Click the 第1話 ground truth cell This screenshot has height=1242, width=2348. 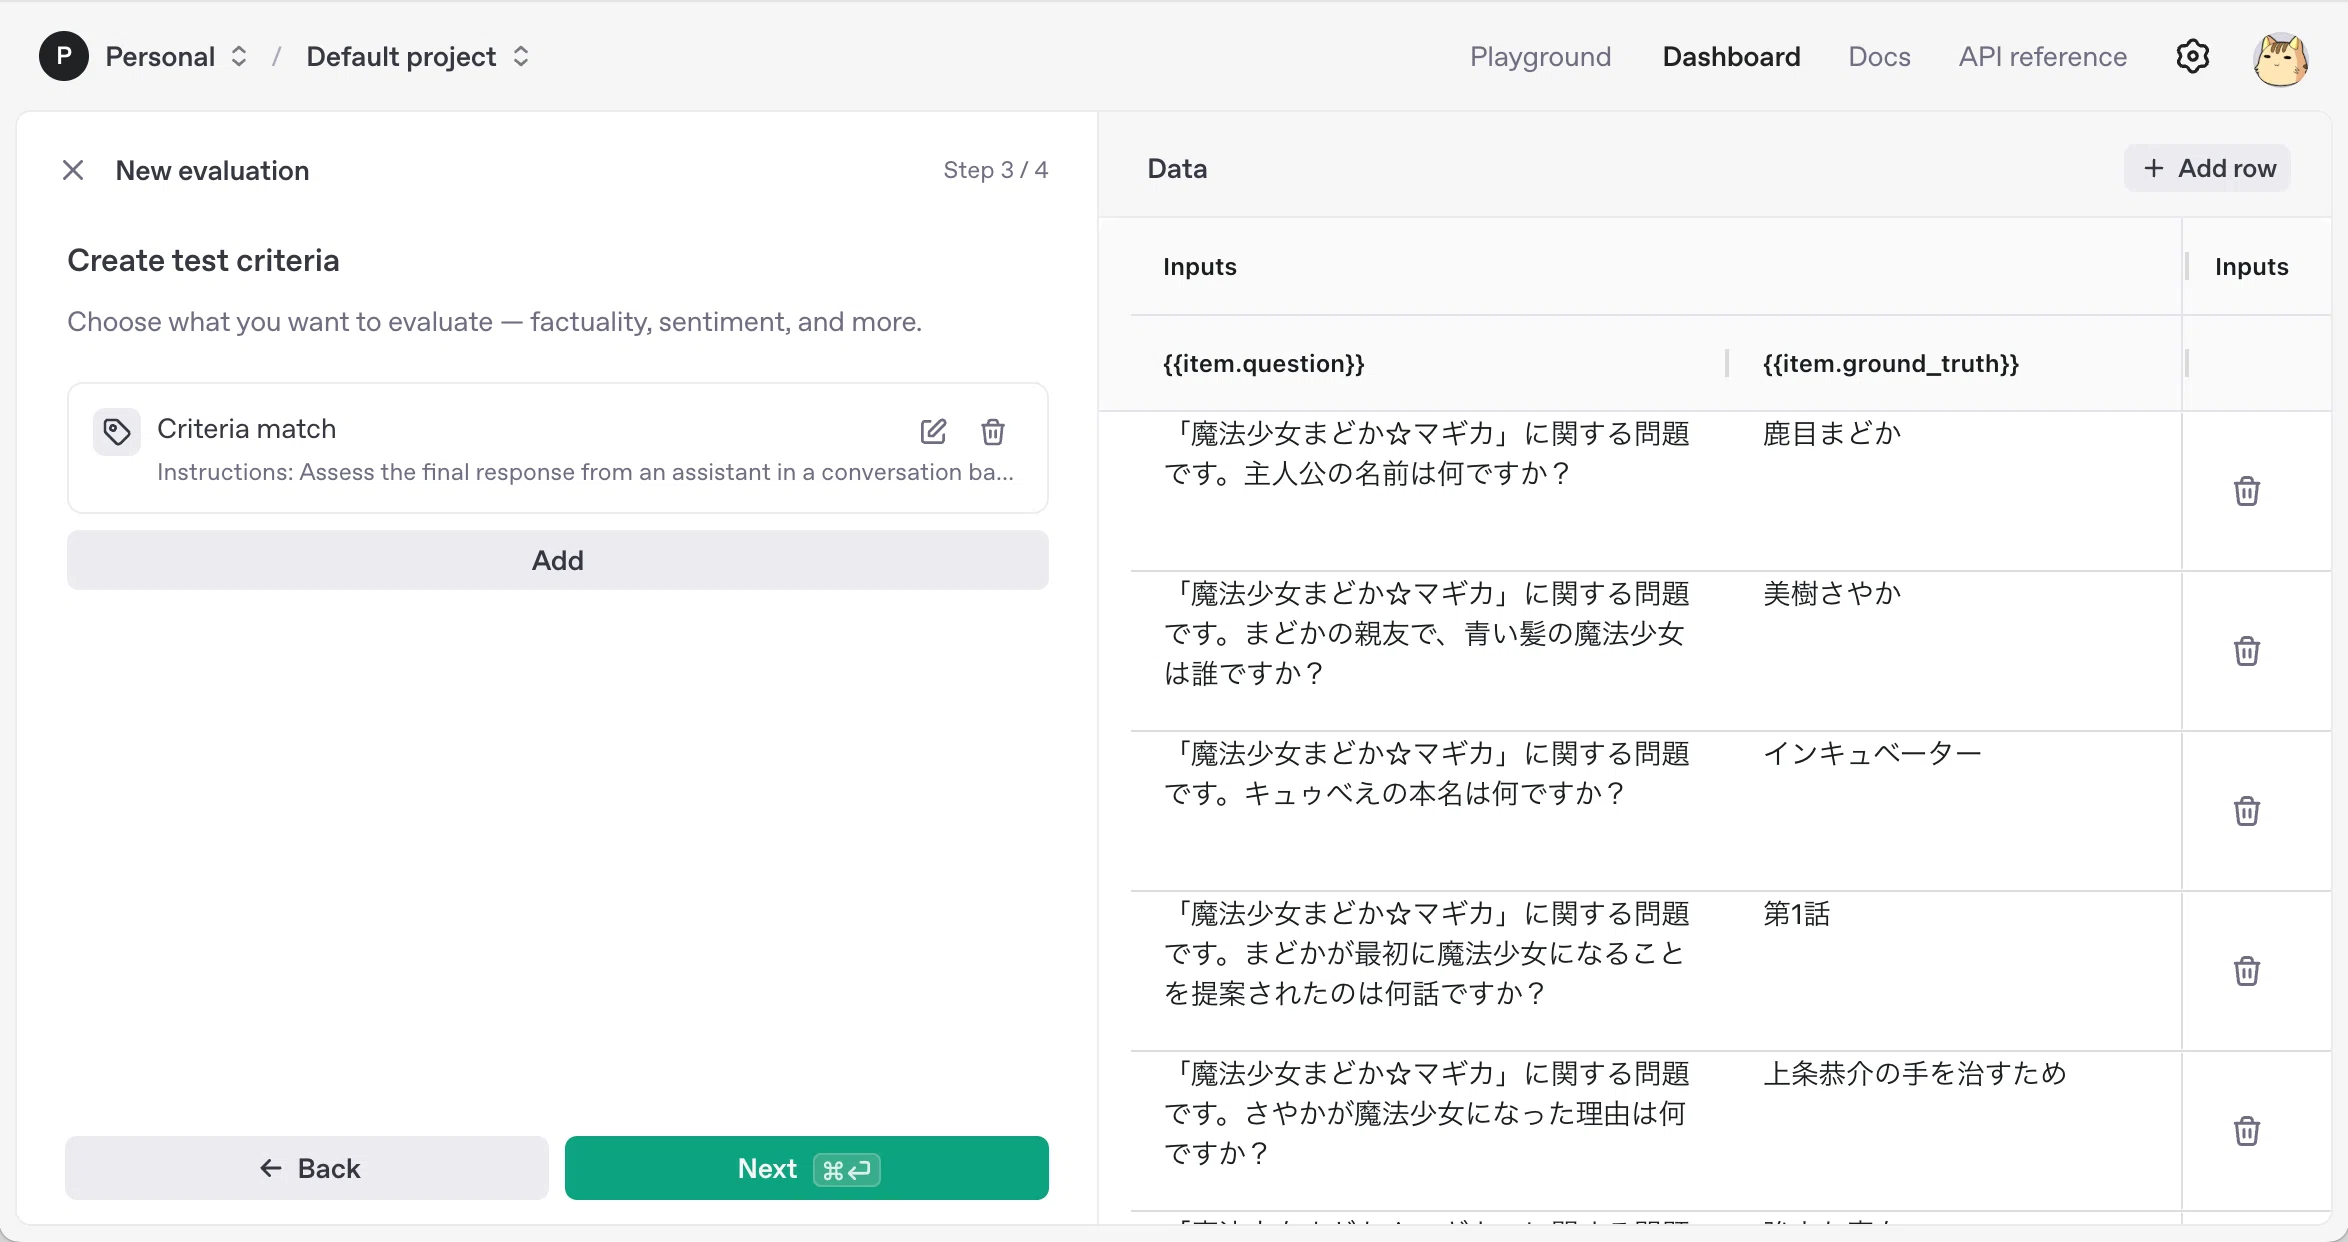pyautogui.click(x=1796, y=914)
